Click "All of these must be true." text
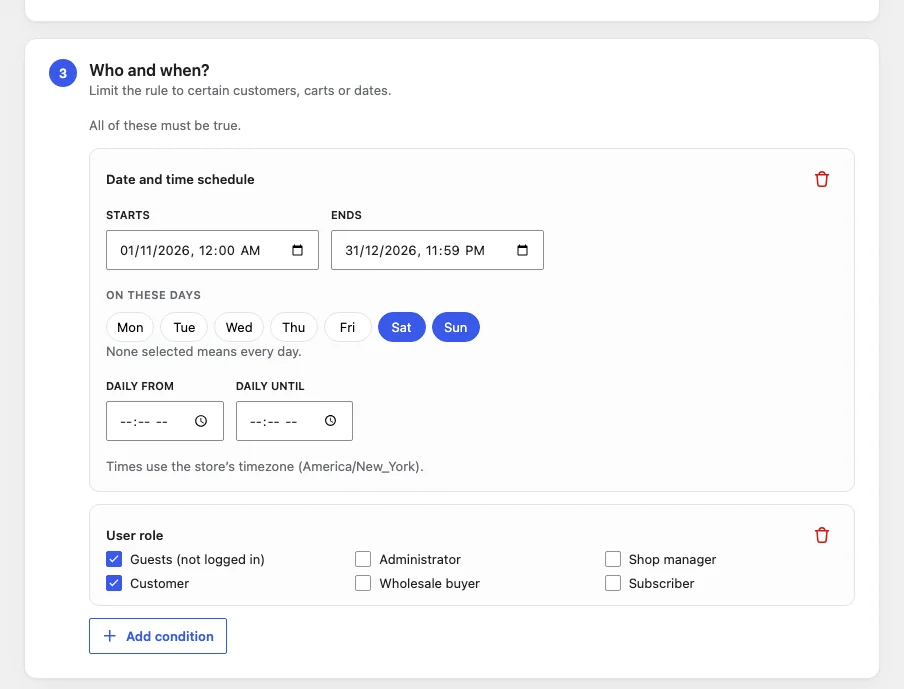The height and width of the screenshot is (689, 904). [x=165, y=126]
